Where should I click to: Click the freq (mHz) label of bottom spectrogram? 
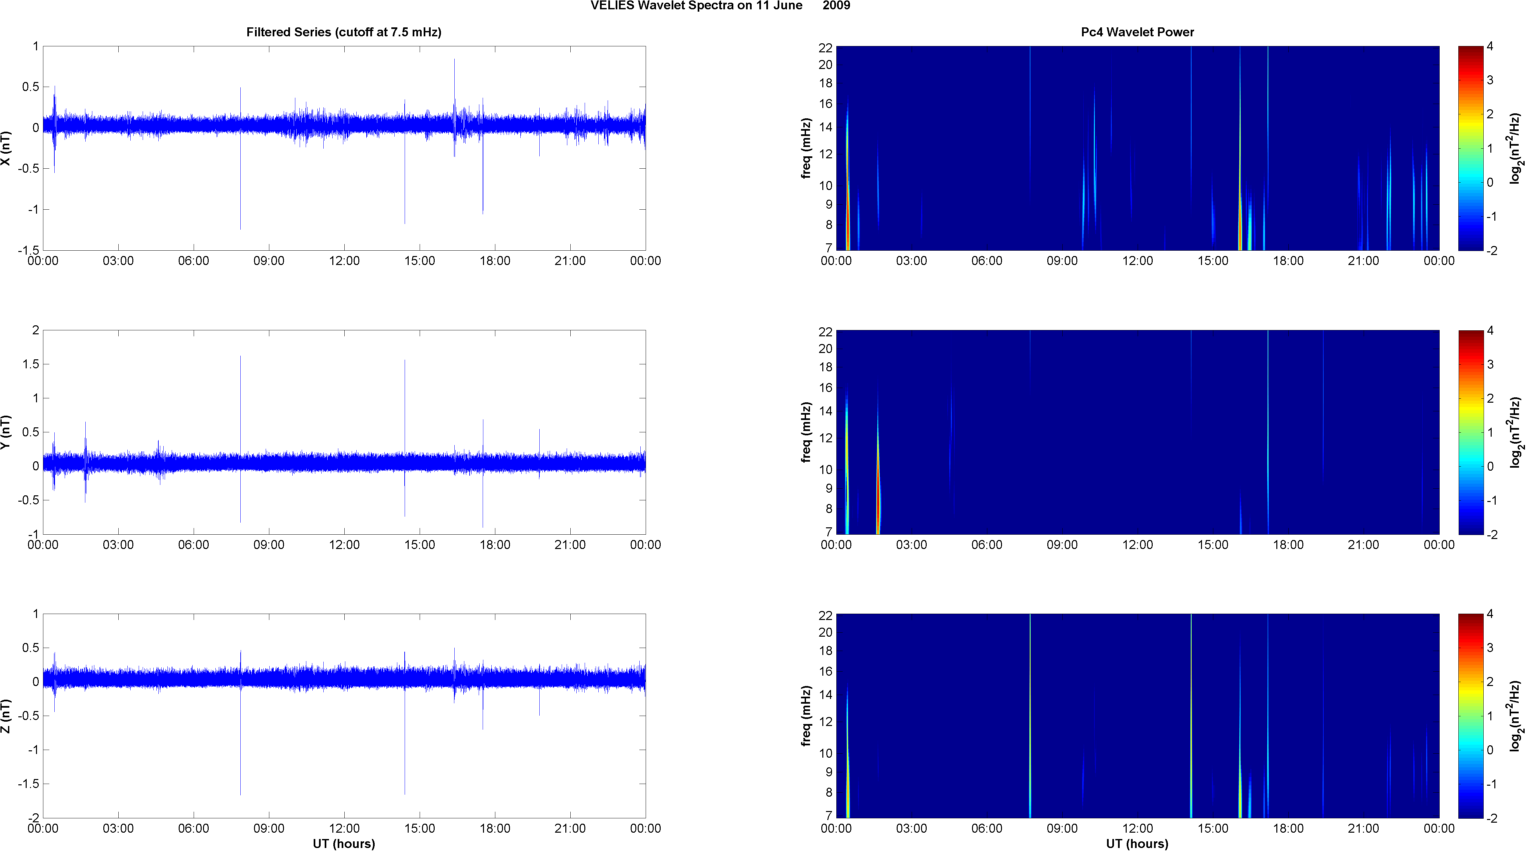tap(805, 716)
